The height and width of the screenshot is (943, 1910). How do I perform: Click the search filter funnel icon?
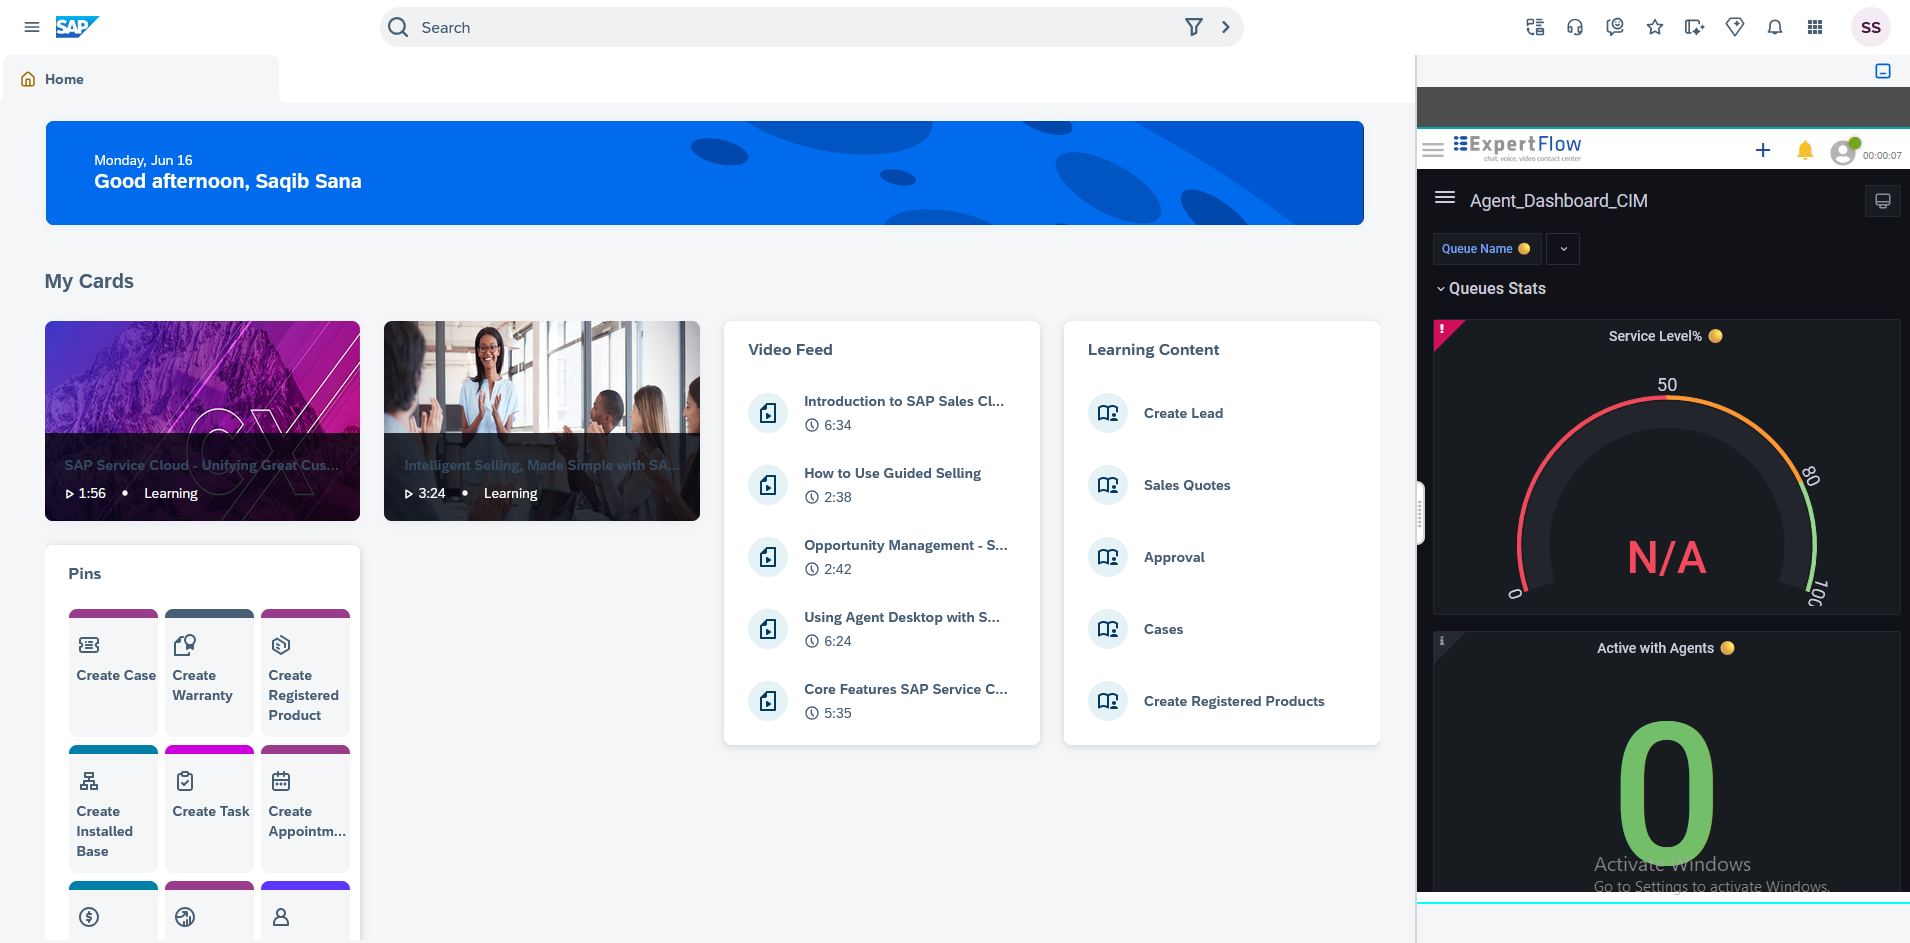click(x=1194, y=27)
